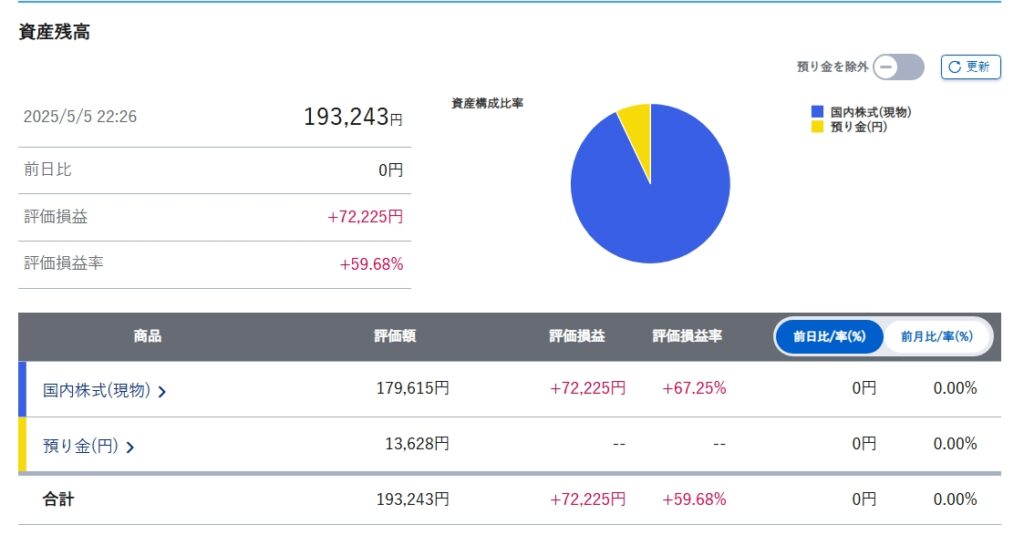Click blue legend square for 国内株式(現物)
Image resolution: width=1024 pixels, height=535 pixels.
click(818, 112)
